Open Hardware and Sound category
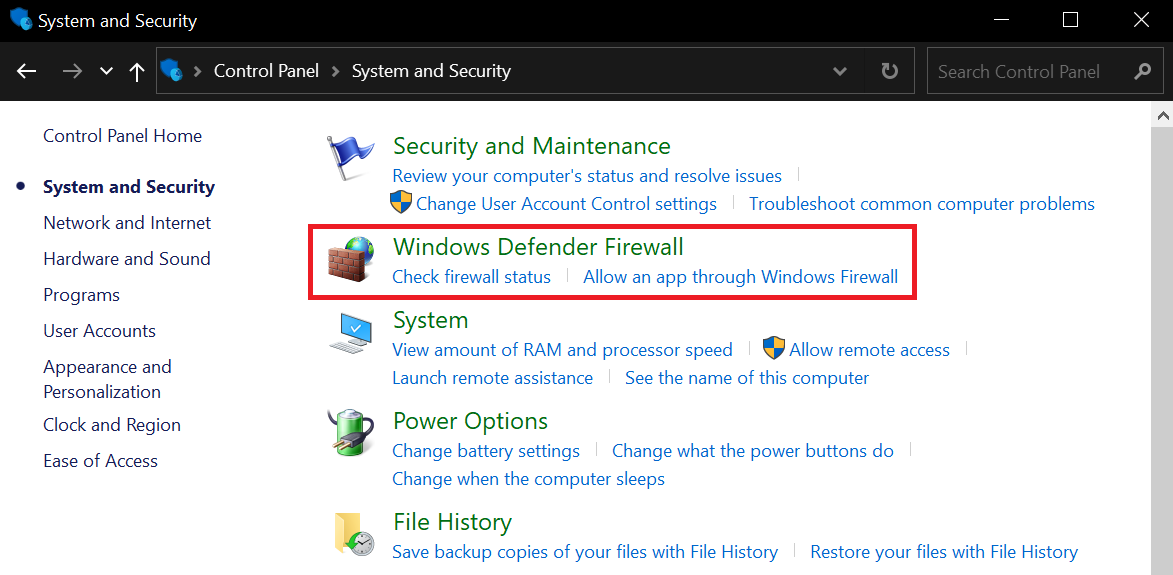1173x575 pixels. tap(127, 259)
